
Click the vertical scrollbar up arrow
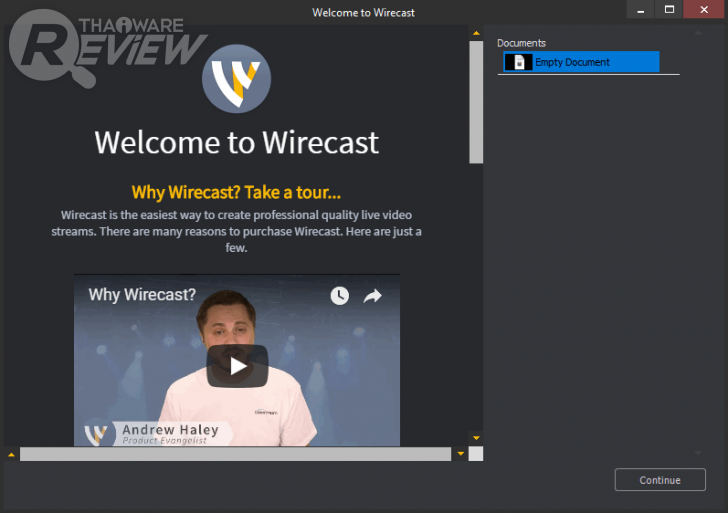pyautogui.click(x=476, y=33)
